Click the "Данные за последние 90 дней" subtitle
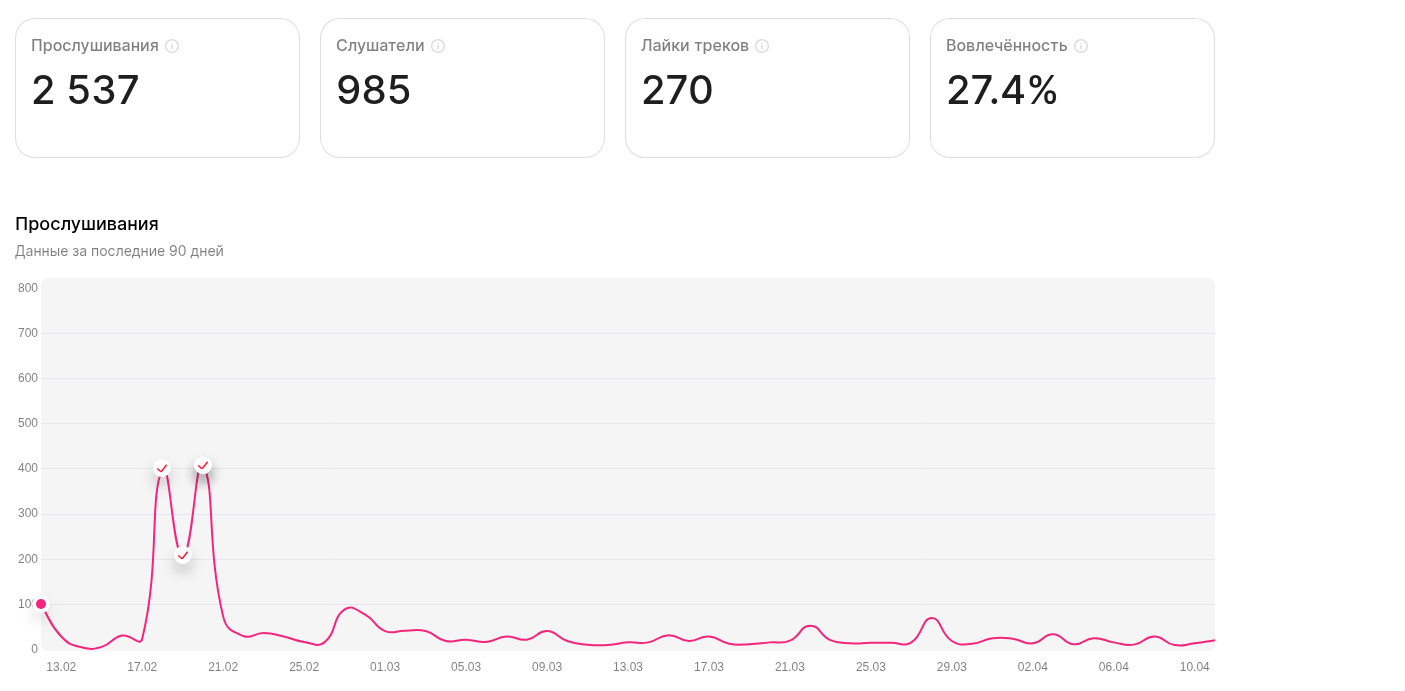The height and width of the screenshot is (691, 1405). 119,251
